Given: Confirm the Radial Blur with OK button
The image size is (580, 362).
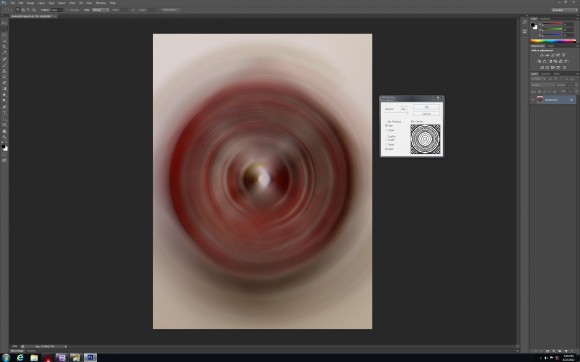Looking at the screenshot, I should pos(426,107).
